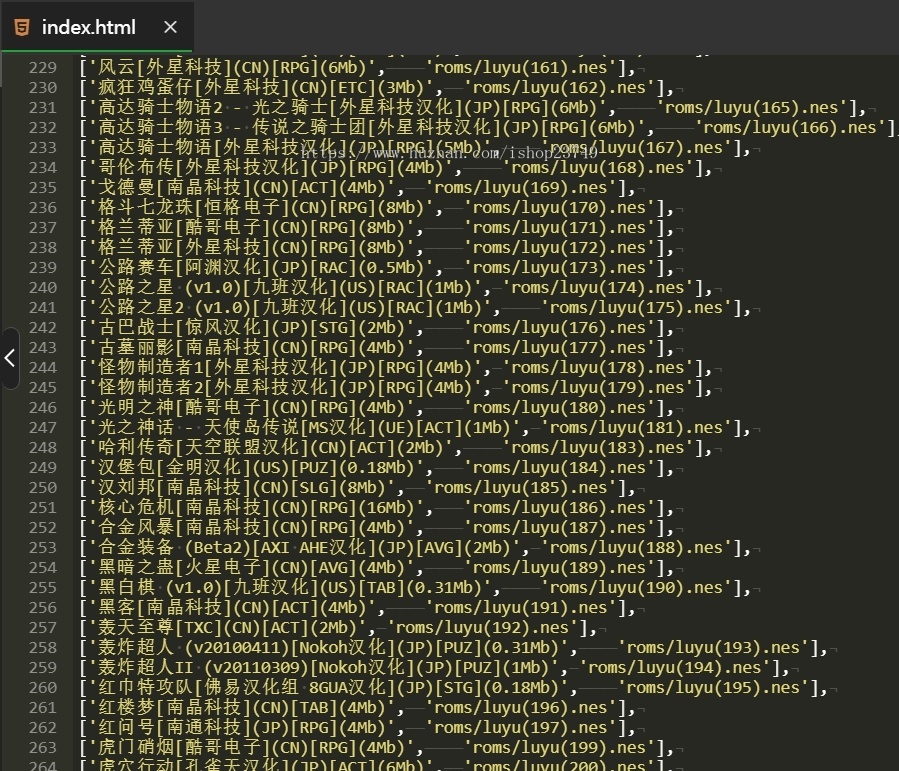Click the string starting '哥伦布传' on line 234

click(x=271, y=168)
